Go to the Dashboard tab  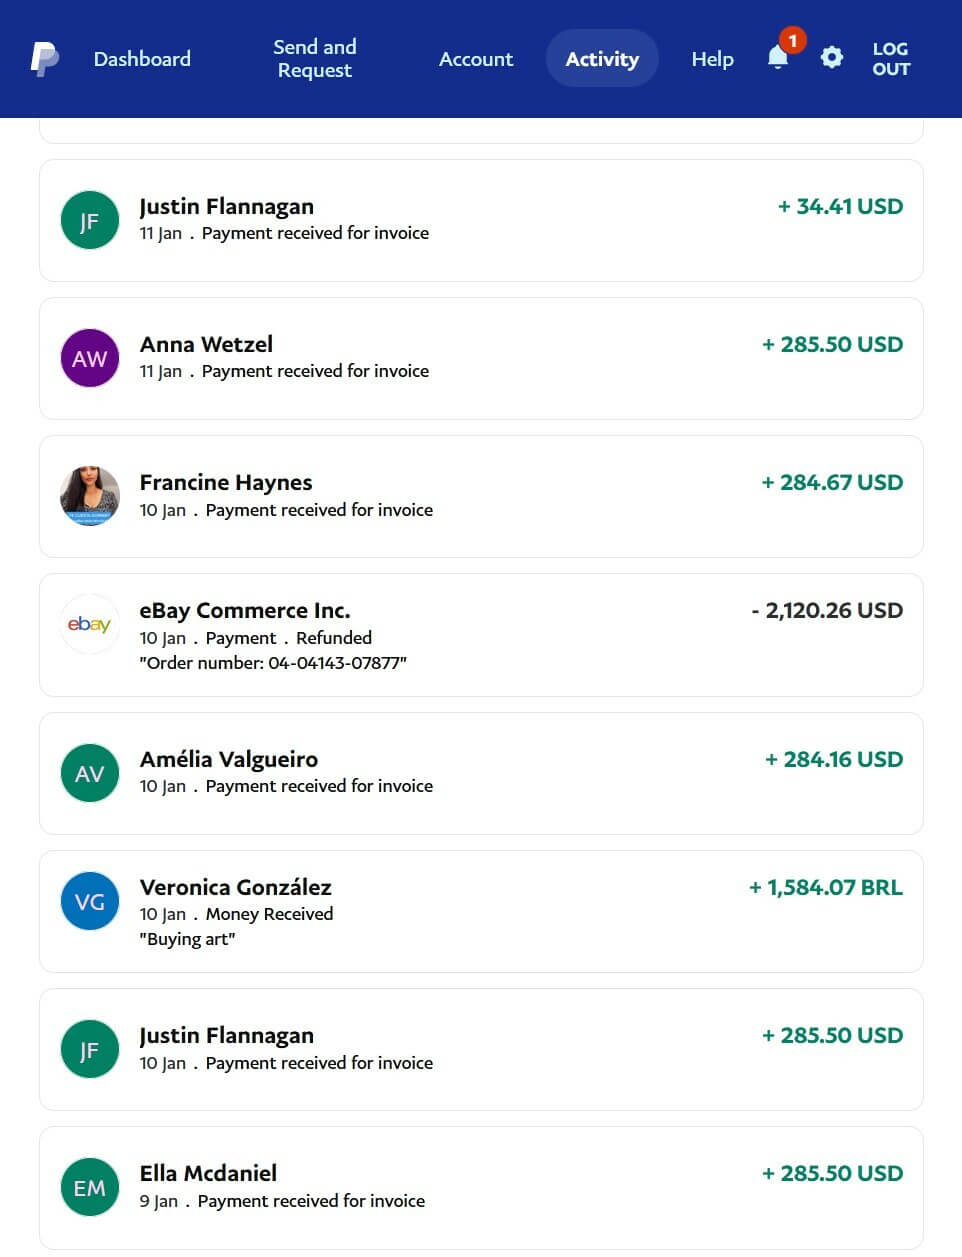pos(142,59)
